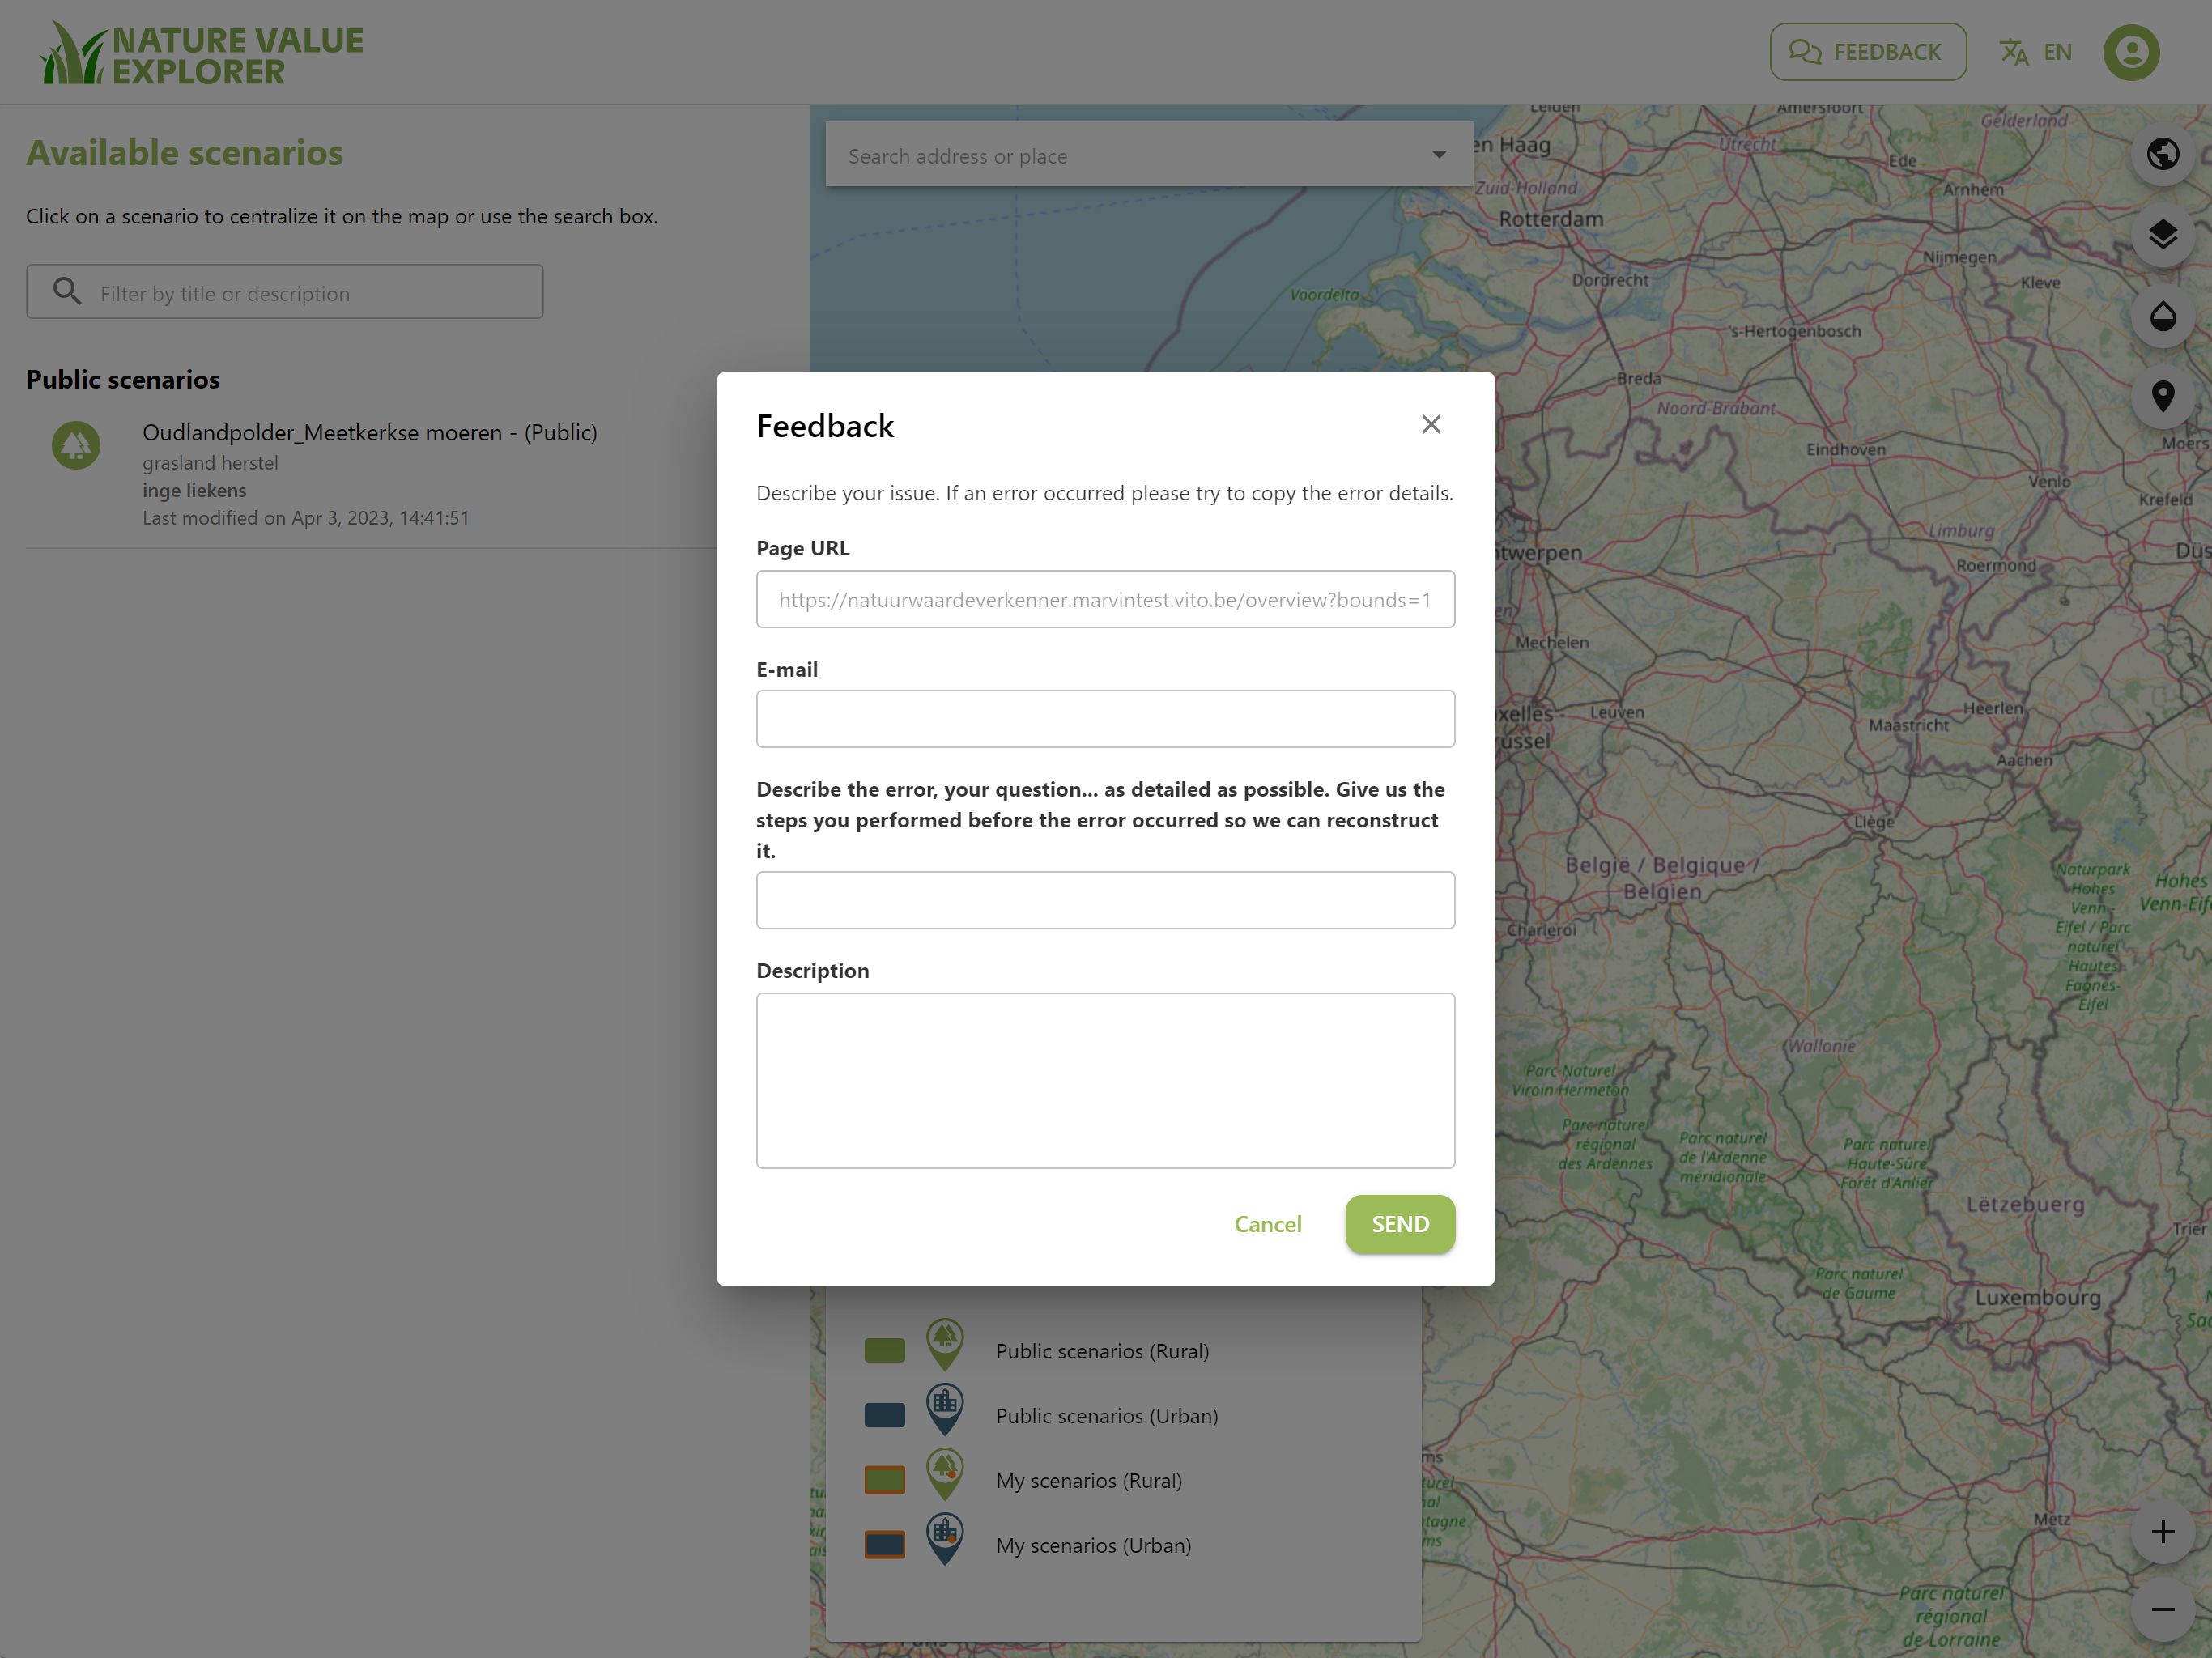Click 'My scenarios (Rural)' legend text
The width and height of the screenshot is (2212, 1658).
click(x=1088, y=1480)
